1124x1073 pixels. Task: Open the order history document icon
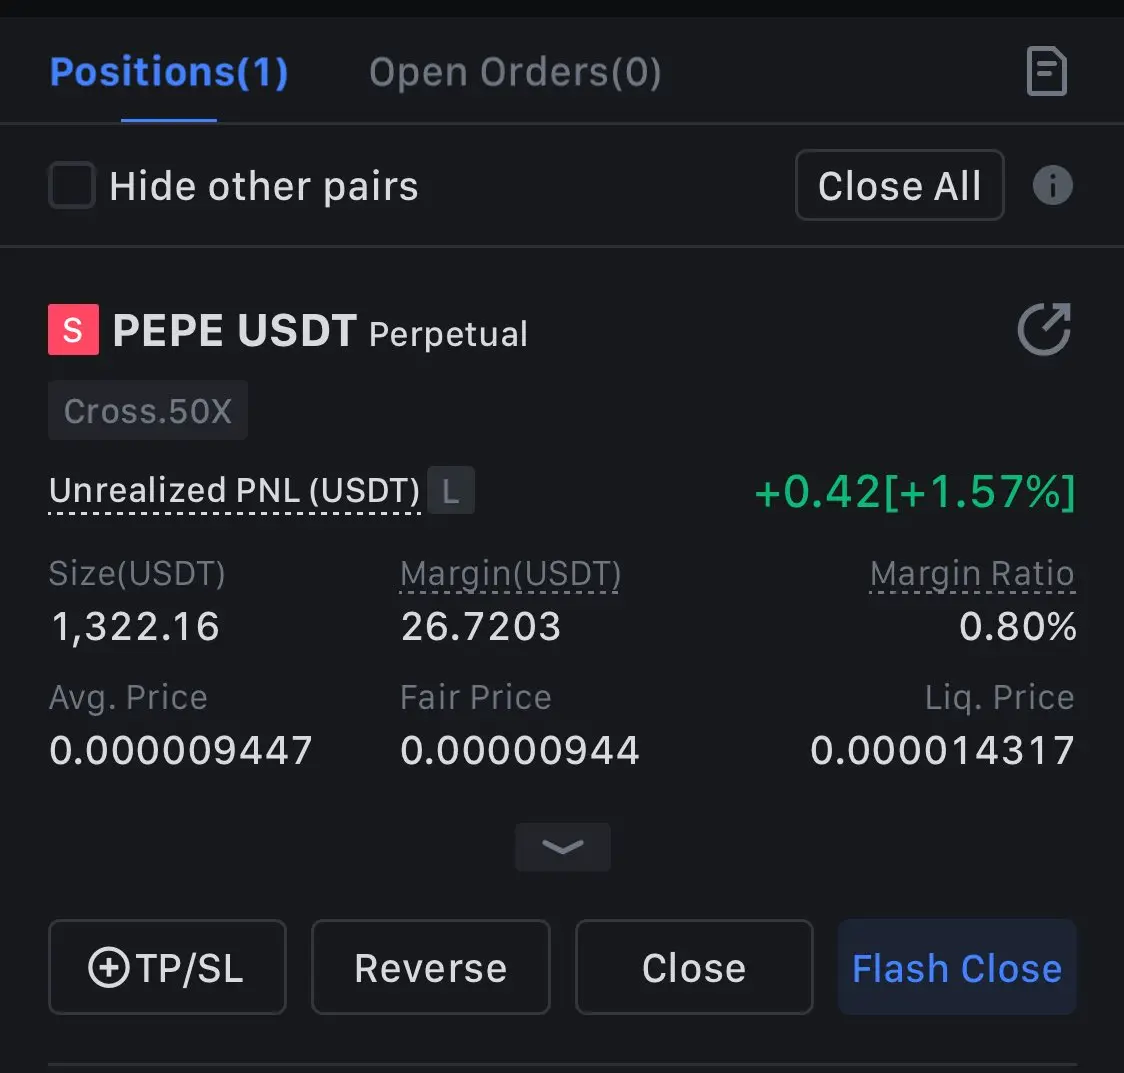1047,72
